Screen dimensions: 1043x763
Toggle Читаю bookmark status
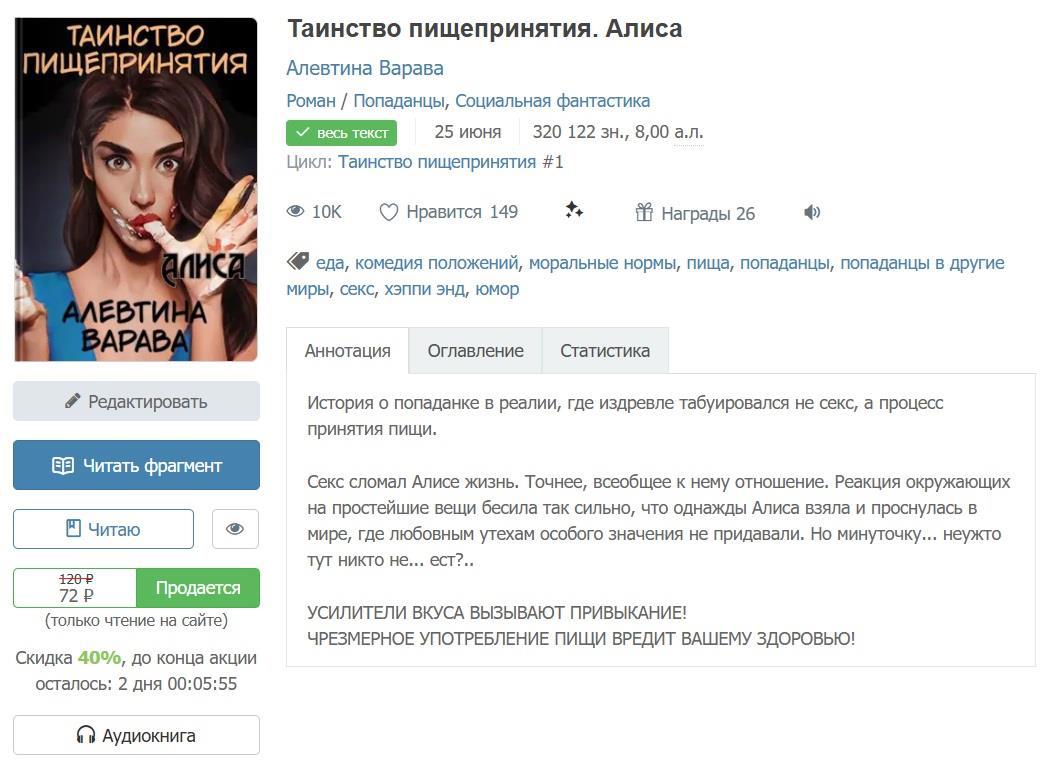tap(103, 529)
